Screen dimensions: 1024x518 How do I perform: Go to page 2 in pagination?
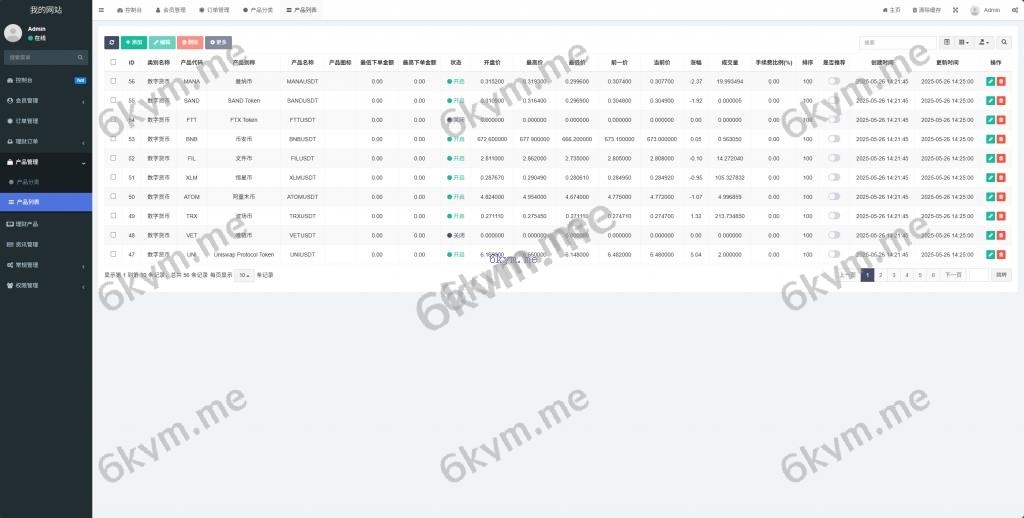click(x=880, y=274)
